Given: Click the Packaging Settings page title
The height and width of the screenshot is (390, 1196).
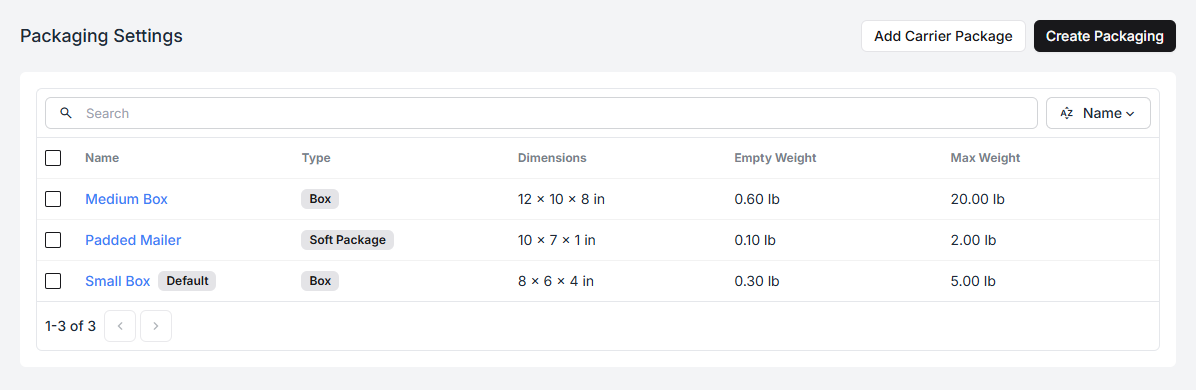Looking at the screenshot, I should [101, 36].
